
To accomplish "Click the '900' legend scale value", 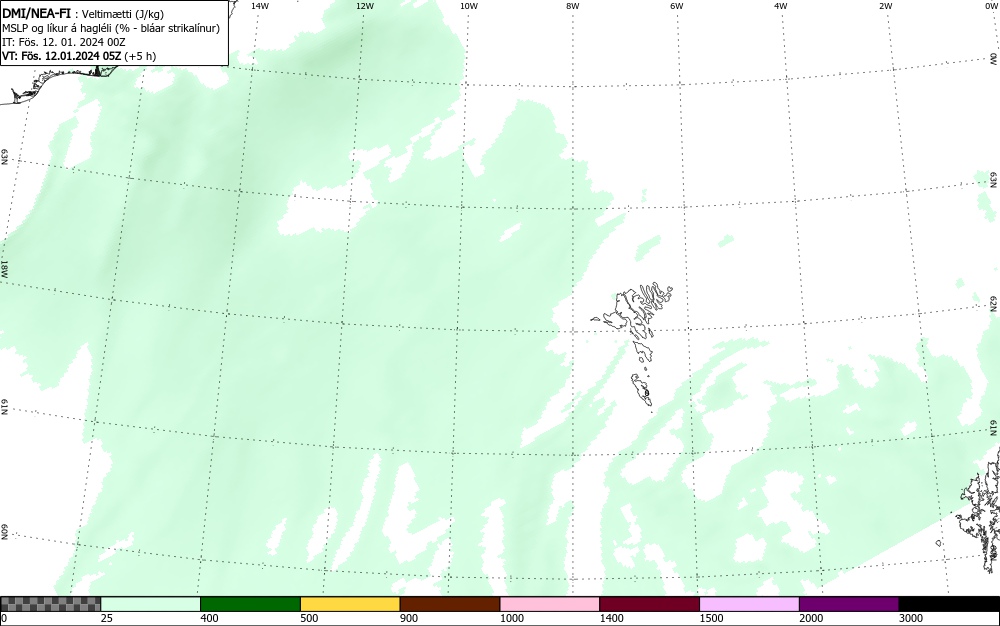I will [x=409, y=618].
